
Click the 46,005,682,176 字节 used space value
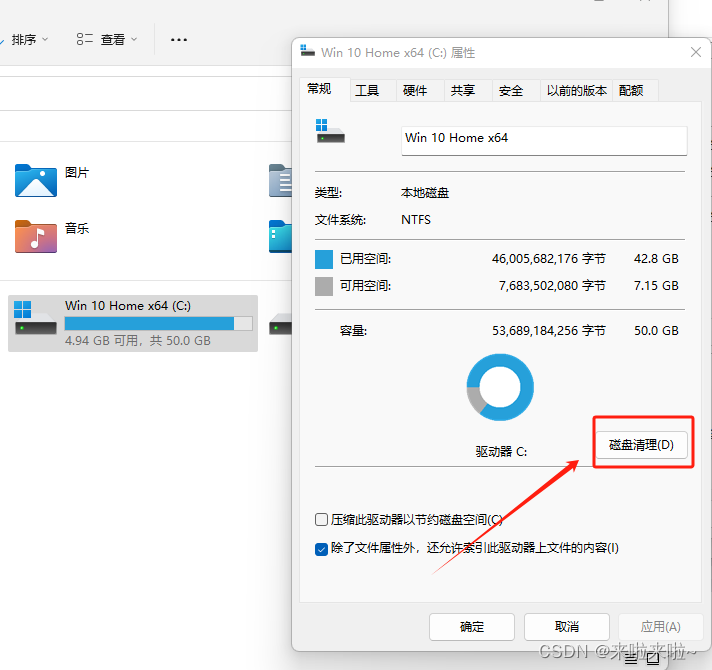549,259
